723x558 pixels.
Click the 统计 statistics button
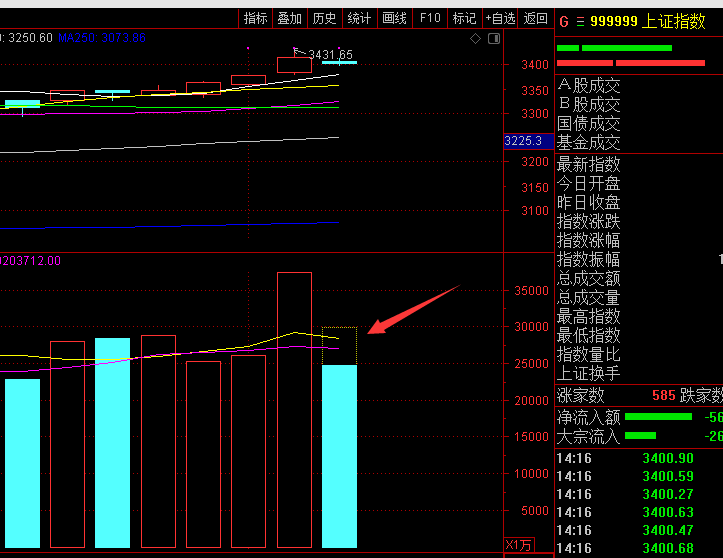point(359,18)
